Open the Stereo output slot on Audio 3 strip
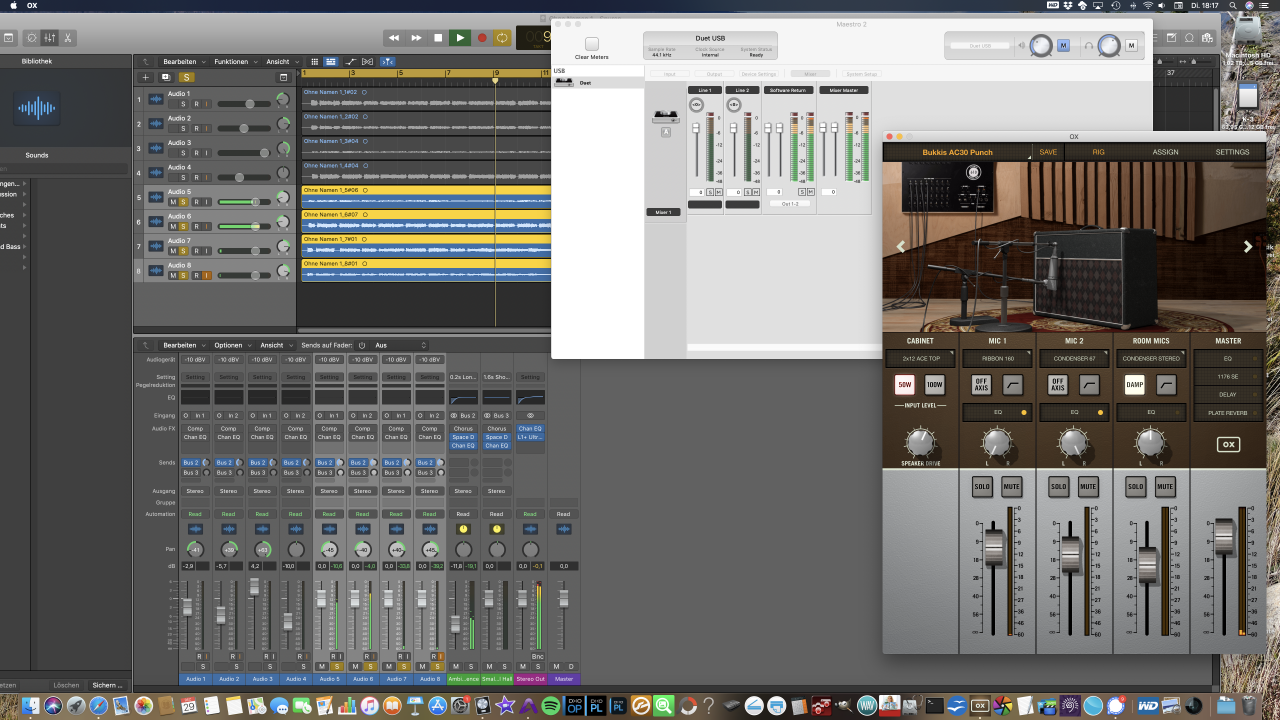Screen dimensions: 1280x720 [x=262, y=491]
